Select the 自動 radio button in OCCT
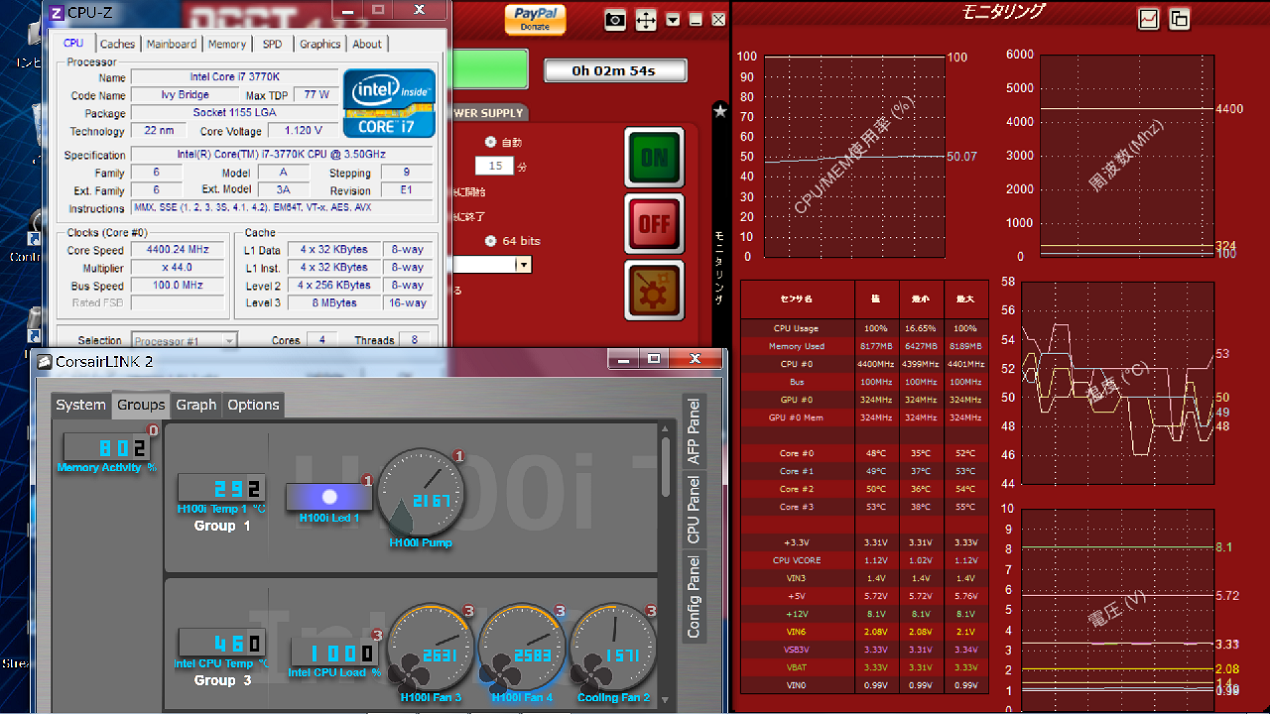Screen dimensions: 1270x714 click(490, 142)
